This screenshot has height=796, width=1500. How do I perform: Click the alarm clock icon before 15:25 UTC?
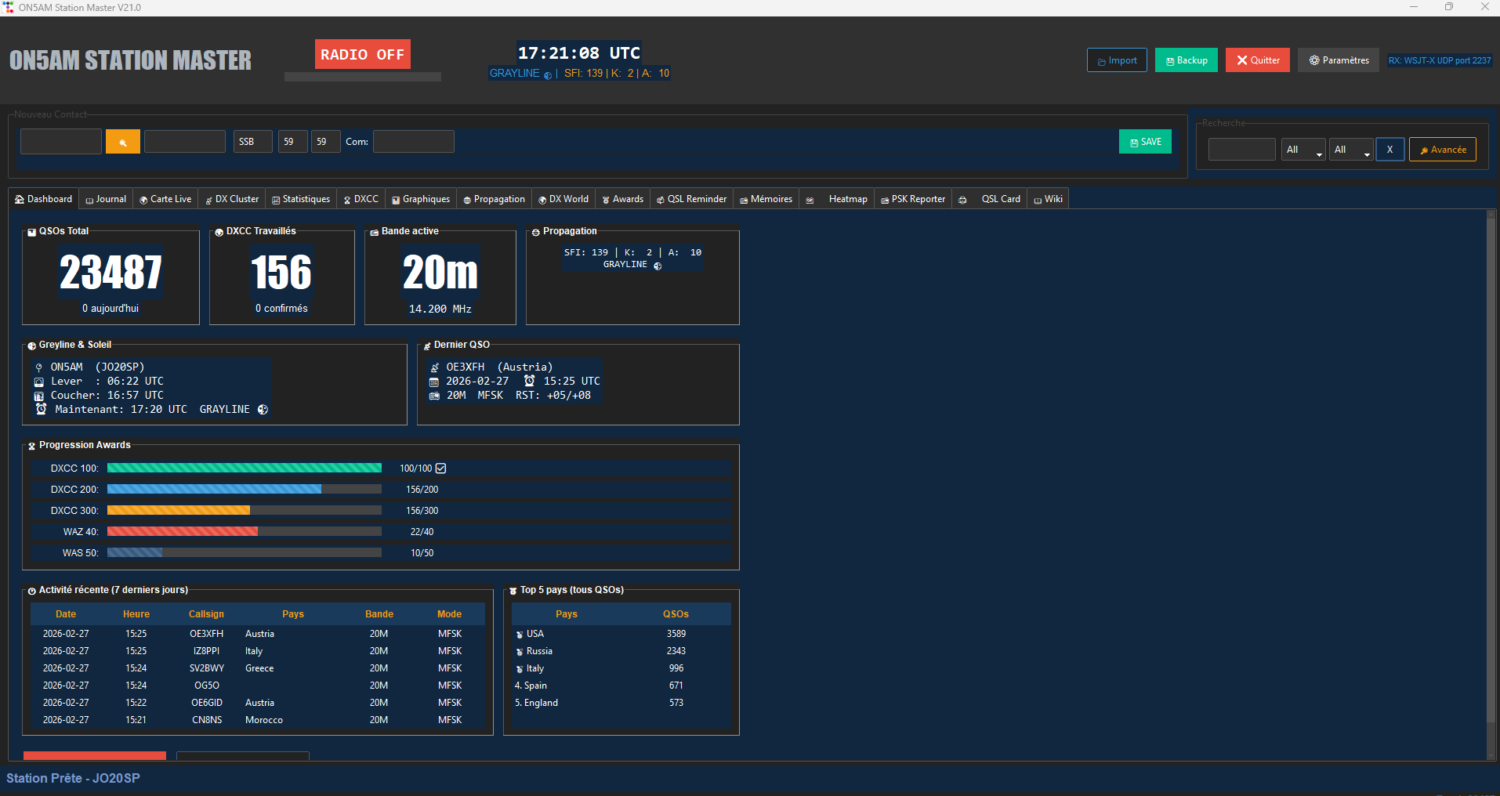coord(529,381)
